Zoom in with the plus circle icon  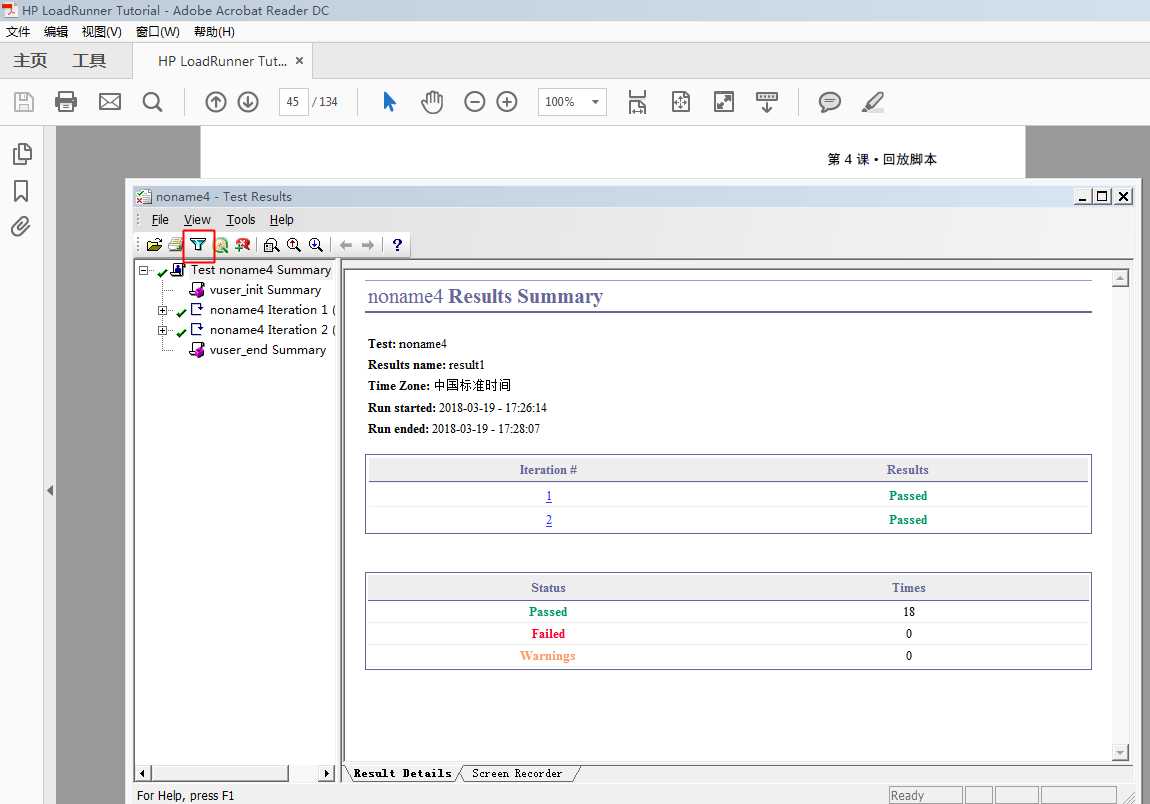[x=507, y=101]
